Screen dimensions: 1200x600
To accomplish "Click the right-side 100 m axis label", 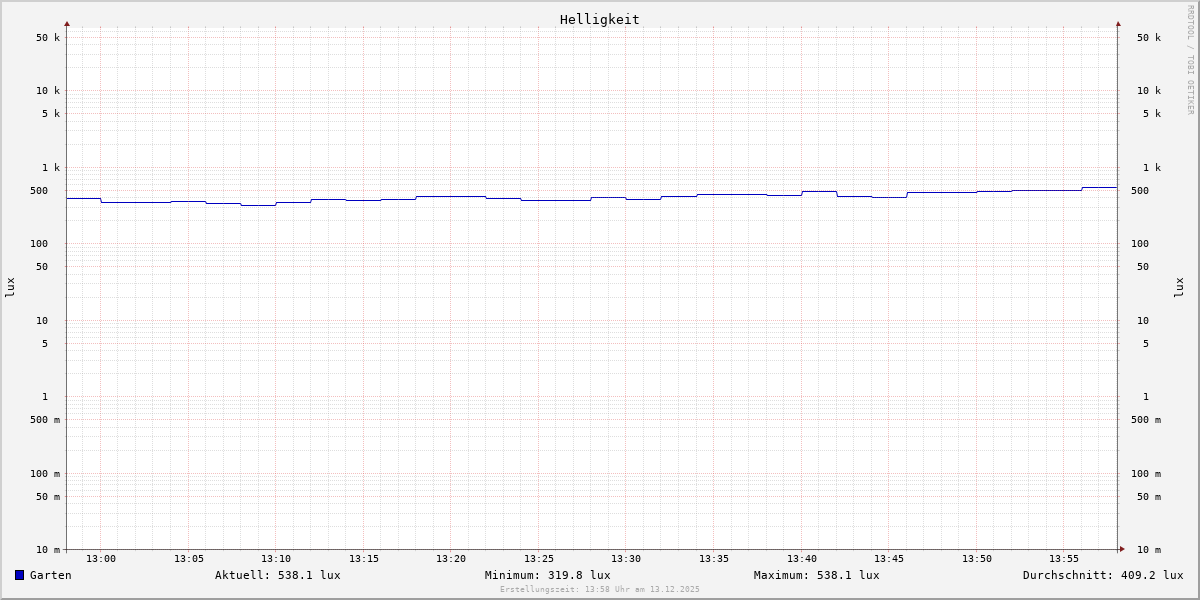I will 1145,474.
